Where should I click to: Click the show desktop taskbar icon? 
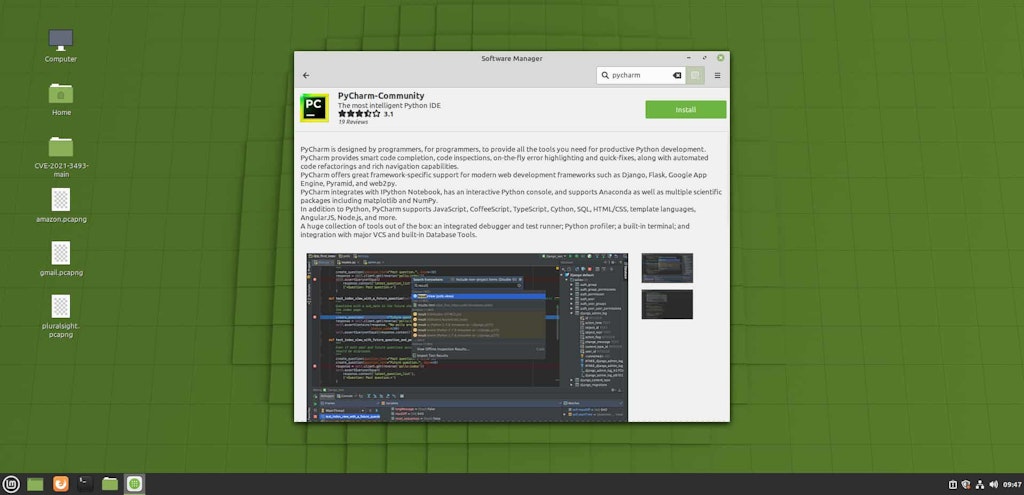click(x=35, y=484)
